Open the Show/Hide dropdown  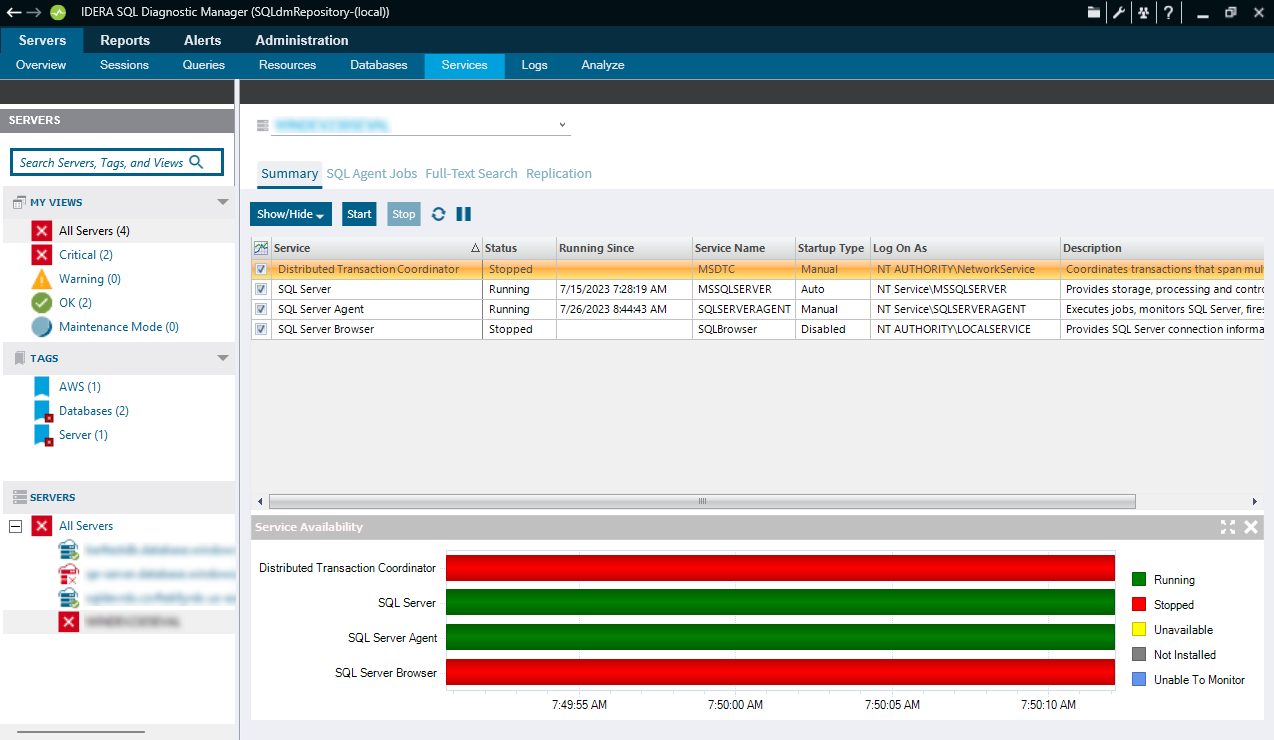pyautogui.click(x=291, y=214)
